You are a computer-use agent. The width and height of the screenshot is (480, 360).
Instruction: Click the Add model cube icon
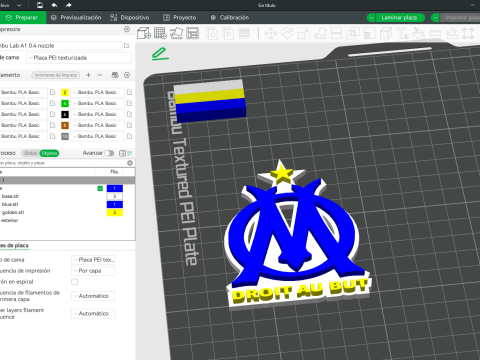[x=144, y=33]
